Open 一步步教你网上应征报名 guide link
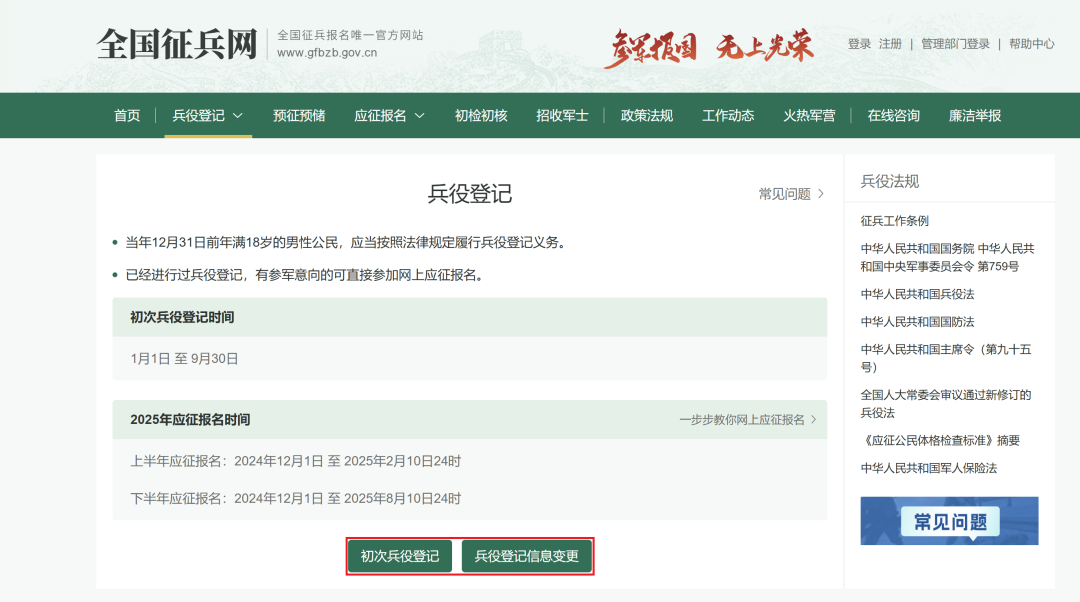The height and width of the screenshot is (602, 1080). click(x=747, y=420)
